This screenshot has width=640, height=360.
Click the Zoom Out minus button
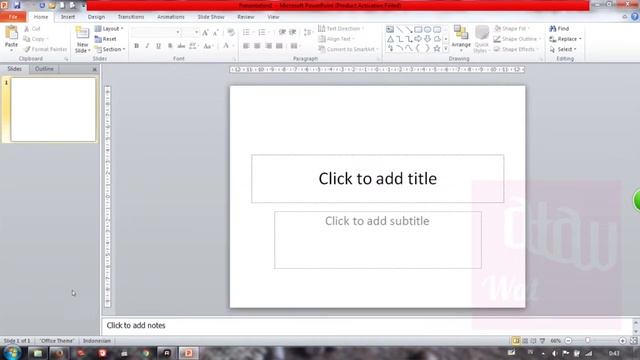(568, 340)
